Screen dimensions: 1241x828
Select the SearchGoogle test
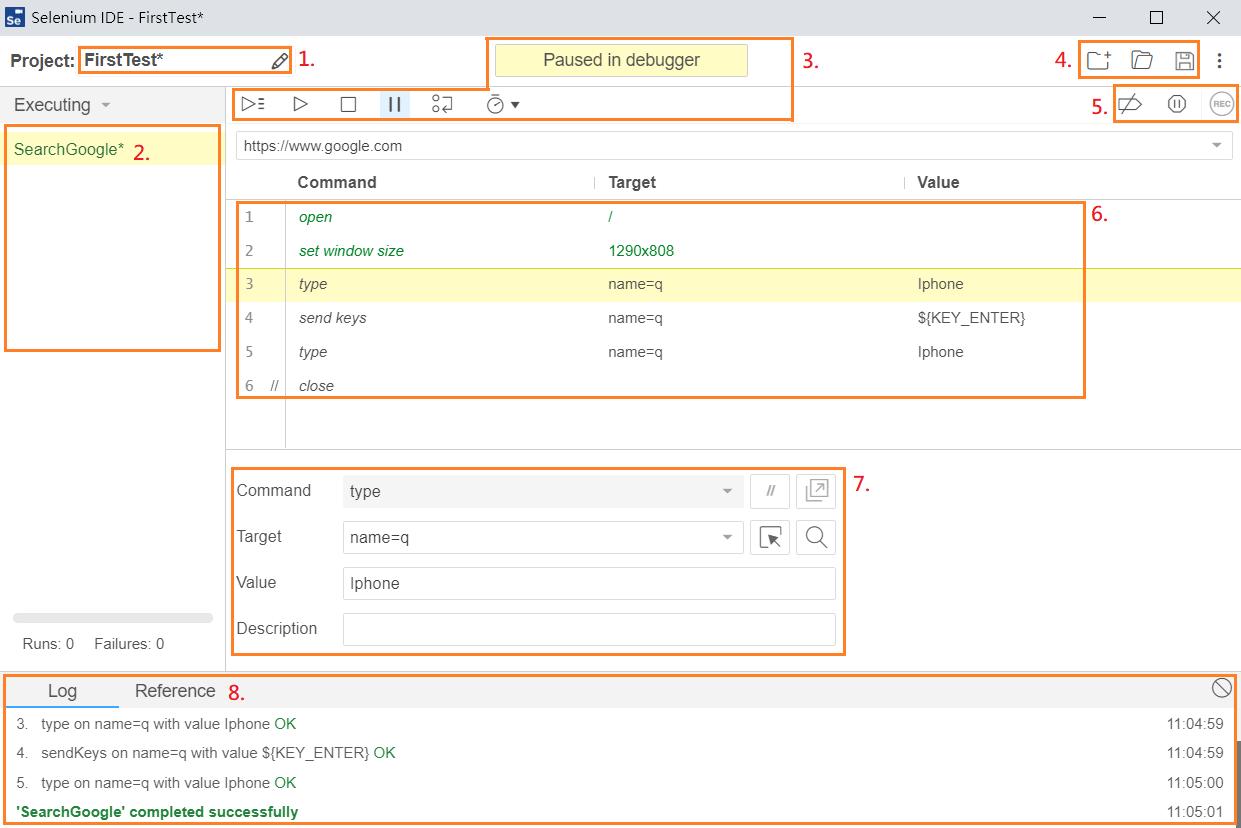(x=112, y=150)
